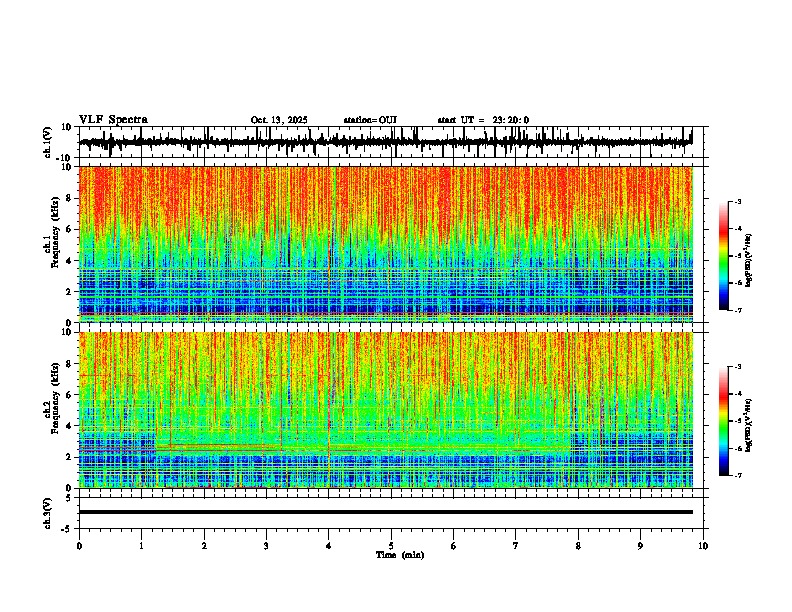The image size is (792, 612).
Task: Click the ch.2 frequency axis '4' tick
Action: (70, 426)
